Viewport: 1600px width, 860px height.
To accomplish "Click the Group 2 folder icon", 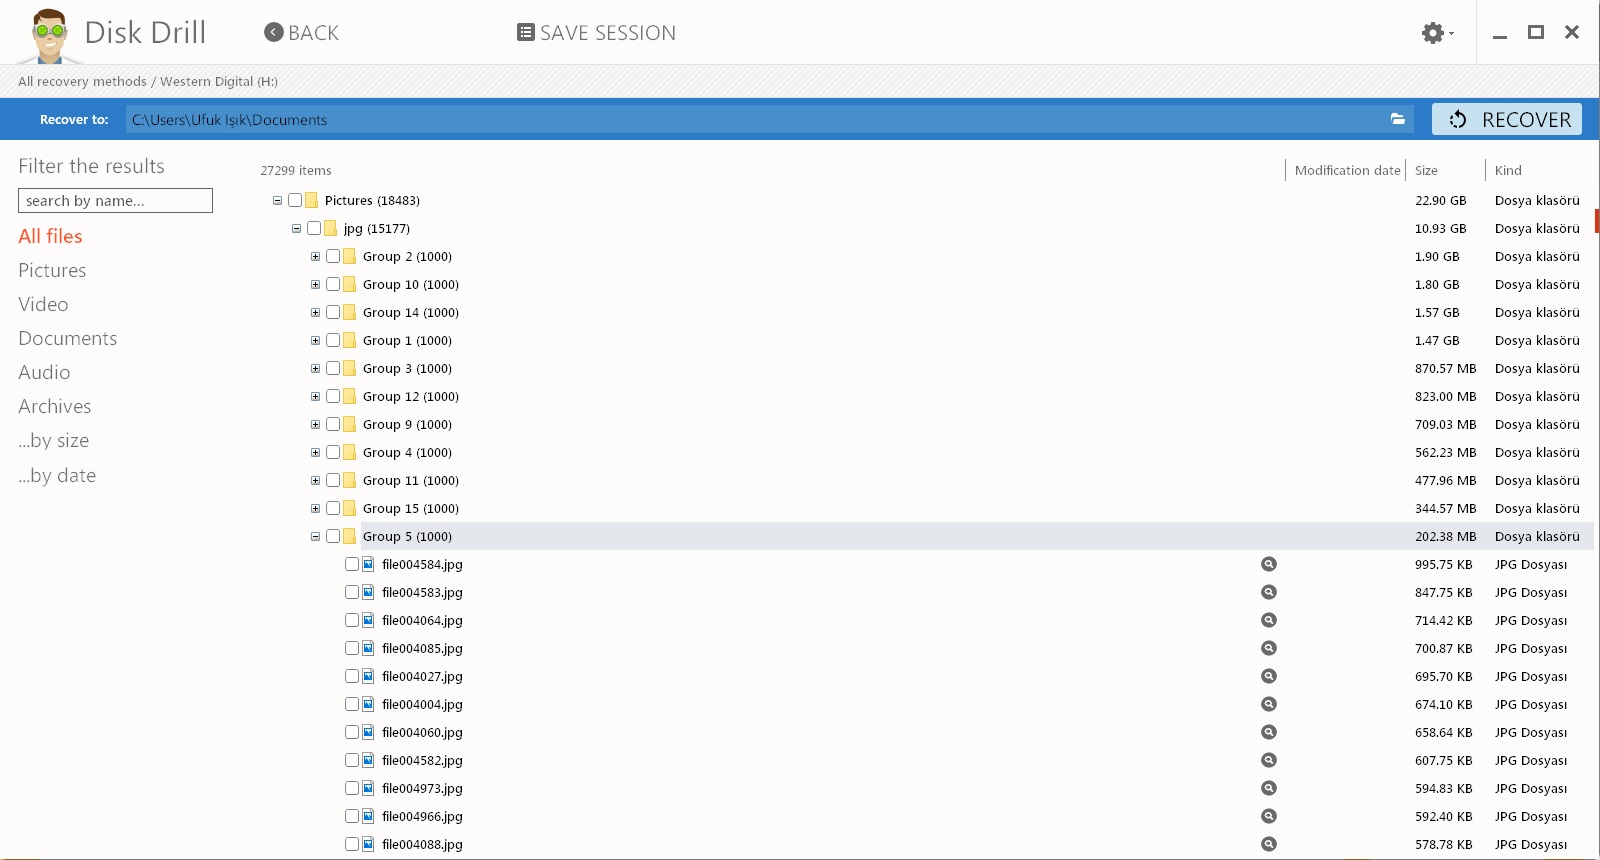I will coord(349,256).
